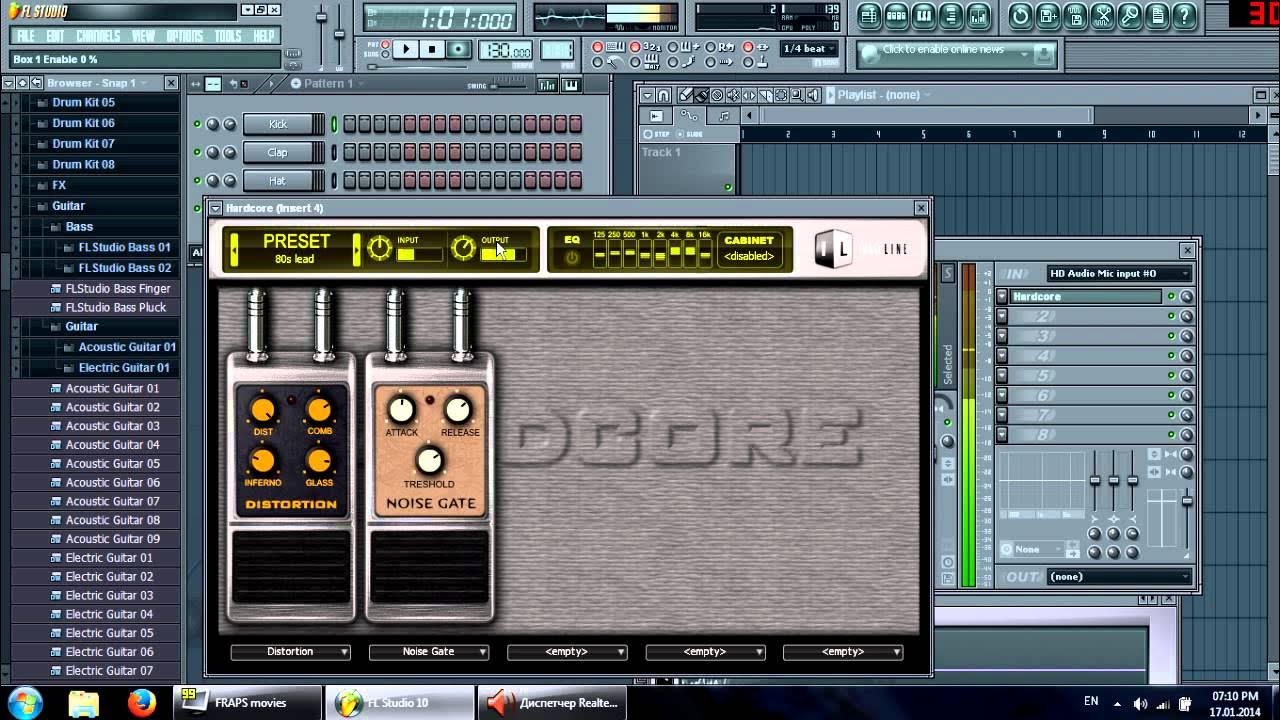Image resolution: width=1280 pixels, height=720 pixels.
Task: Select the delete tool in Playlist
Action: (717, 95)
